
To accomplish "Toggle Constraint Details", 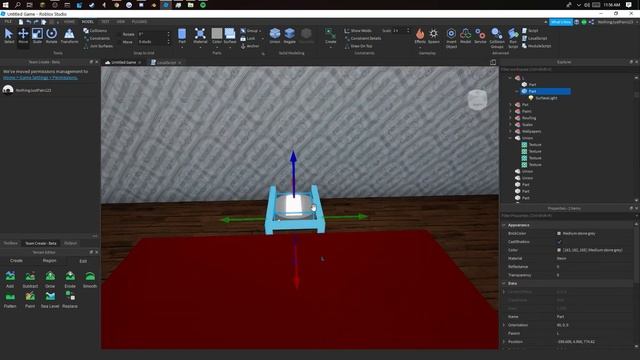I will click(x=362, y=38).
